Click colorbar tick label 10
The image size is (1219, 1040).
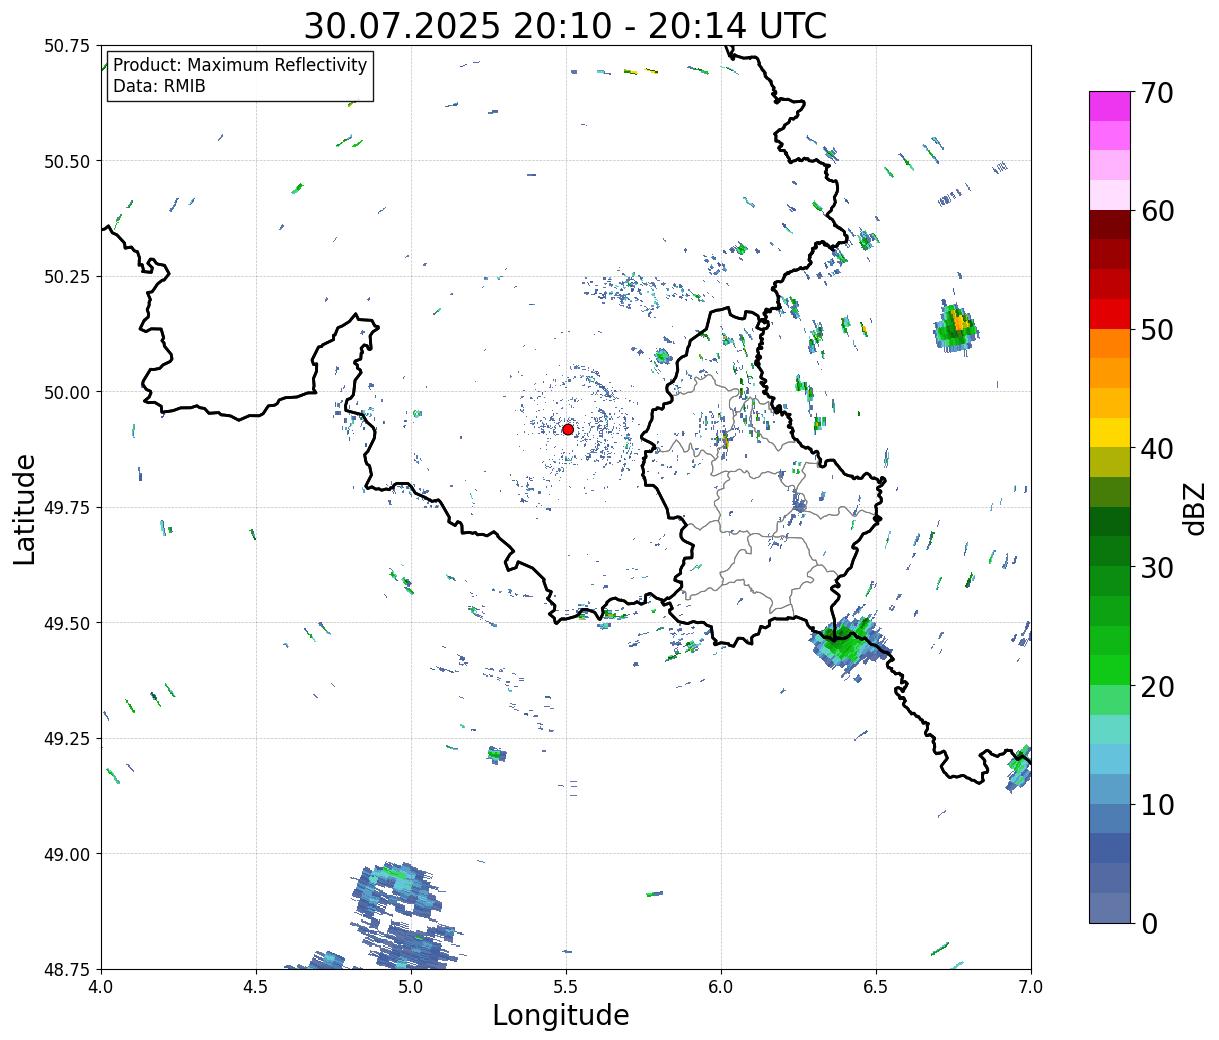(1156, 805)
